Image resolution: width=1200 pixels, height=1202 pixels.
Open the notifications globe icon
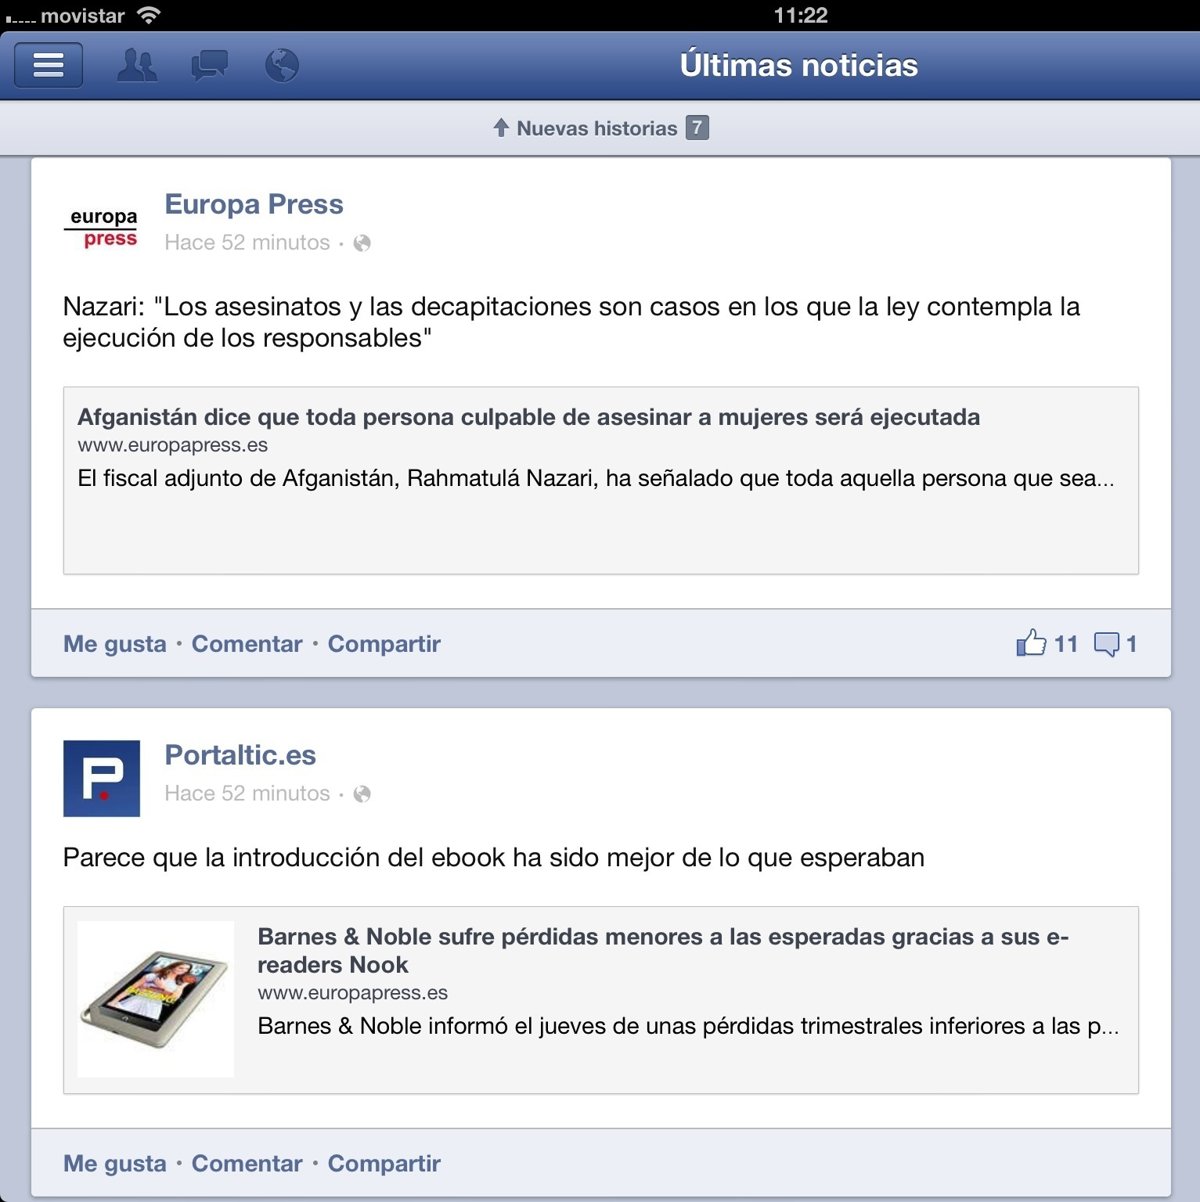(x=282, y=66)
